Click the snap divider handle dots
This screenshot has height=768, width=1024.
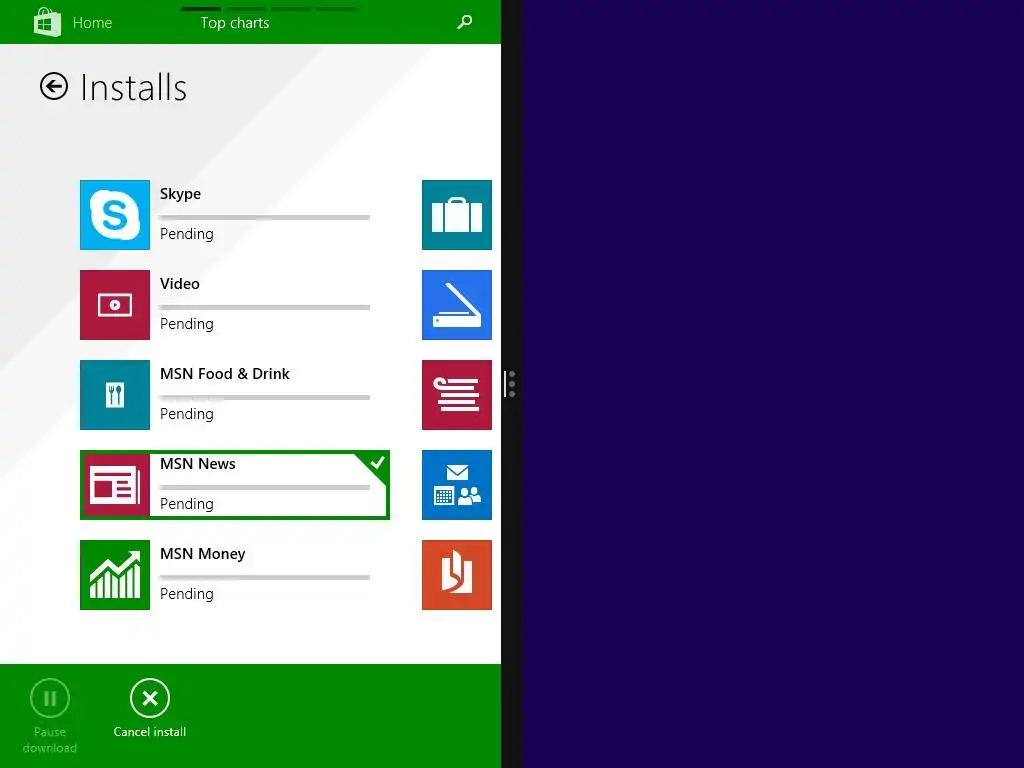[511, 384]
